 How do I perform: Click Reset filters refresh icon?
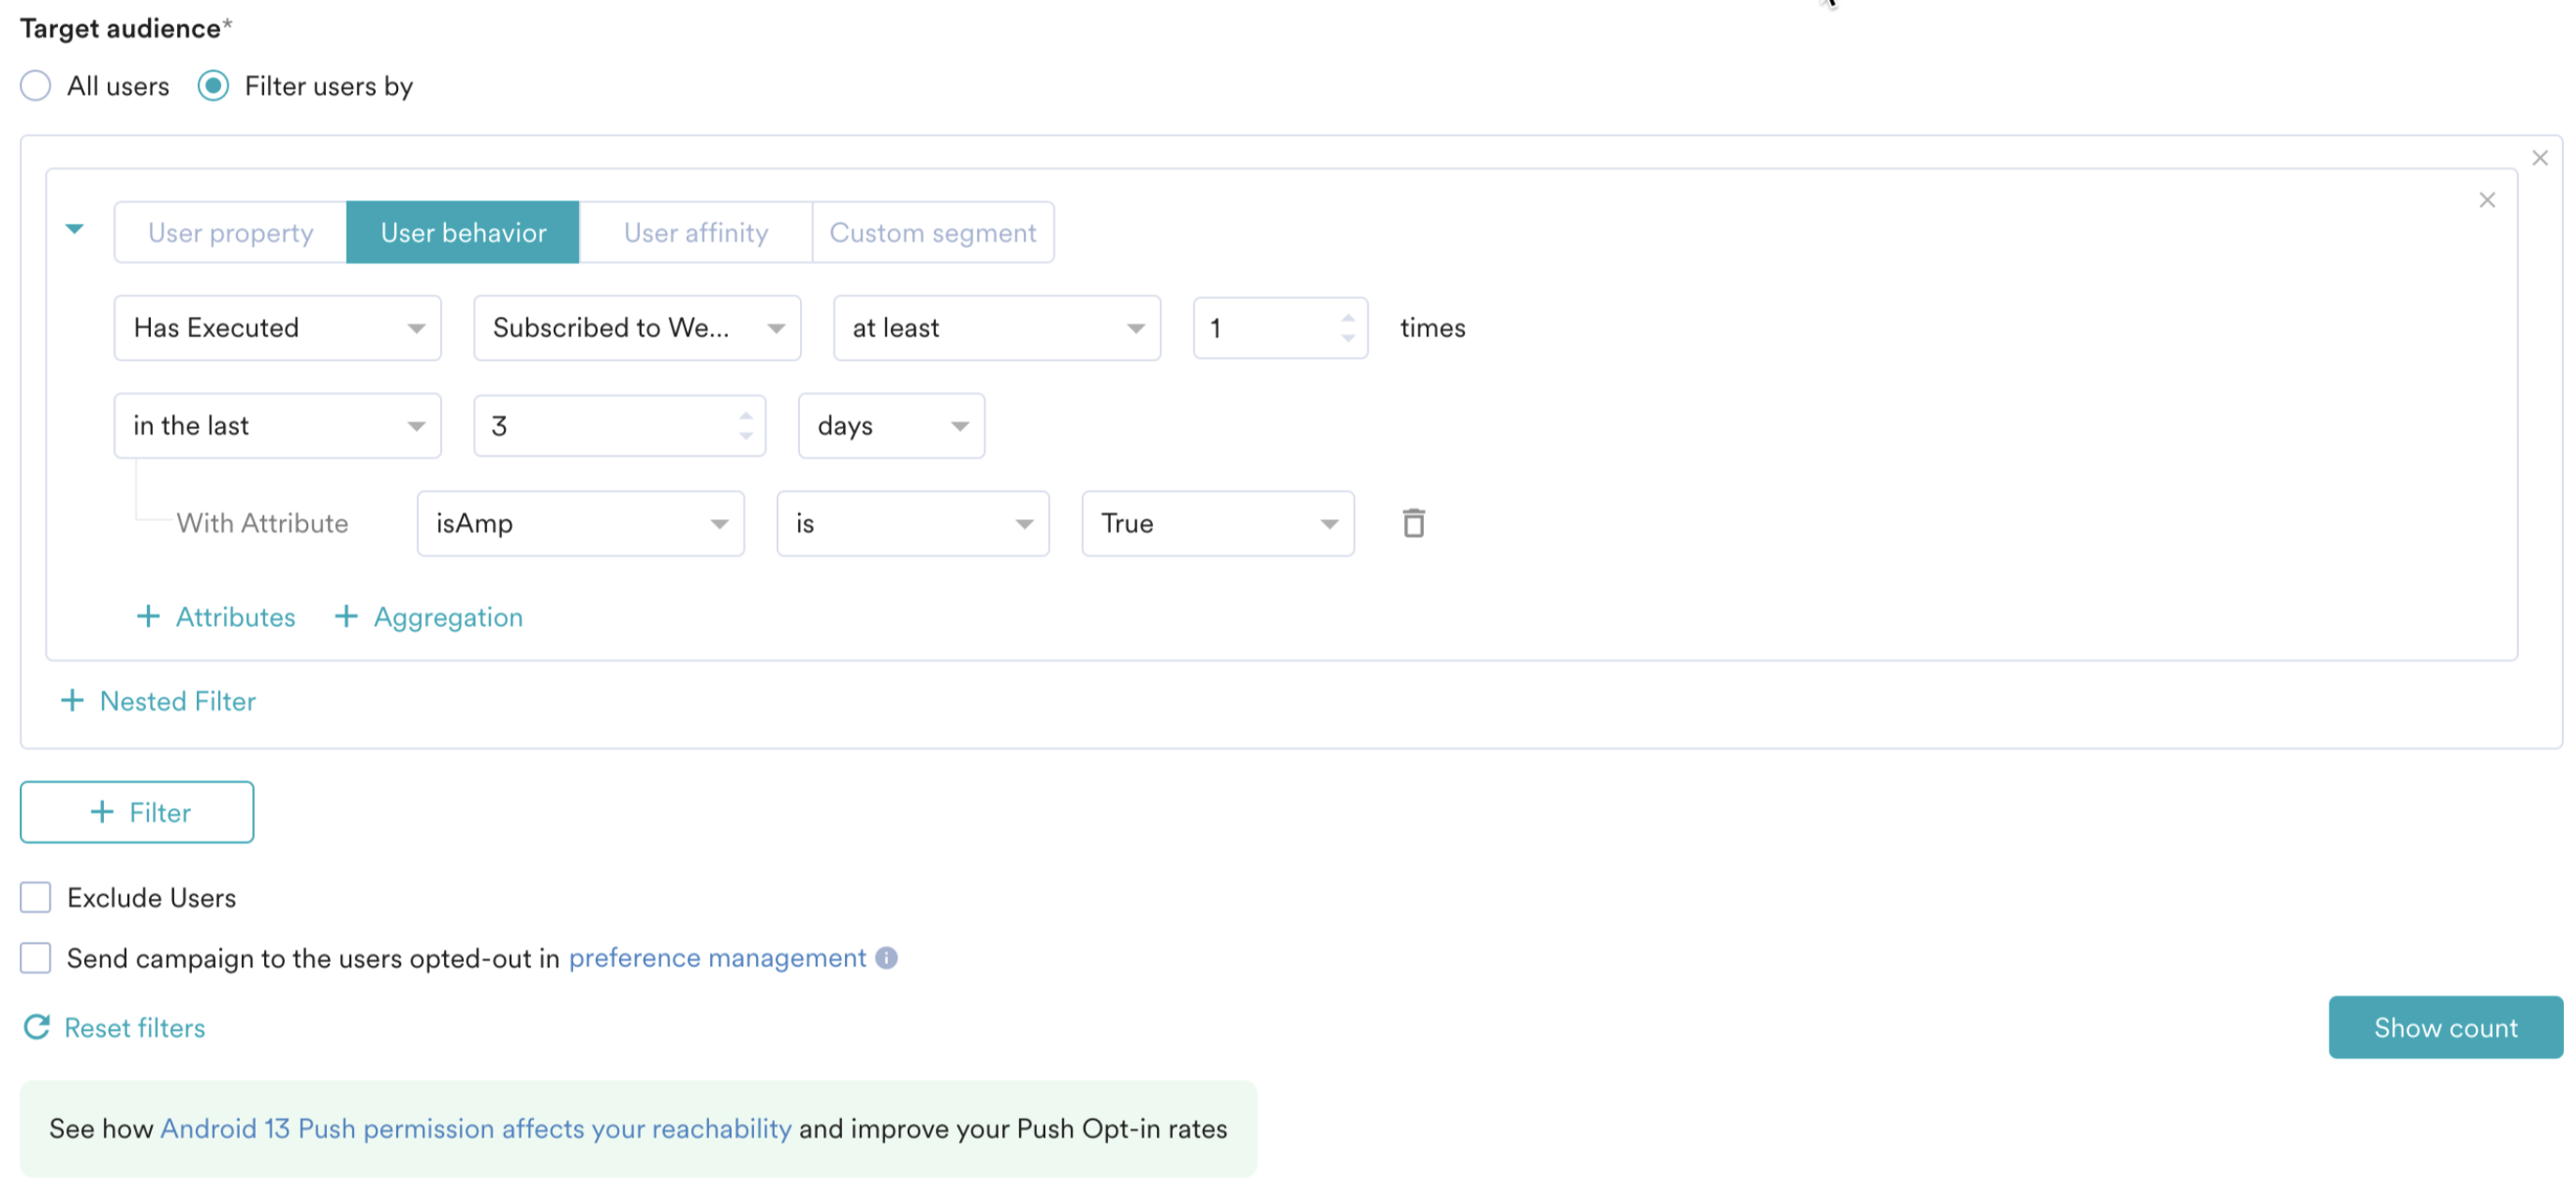click(37, 1027)
